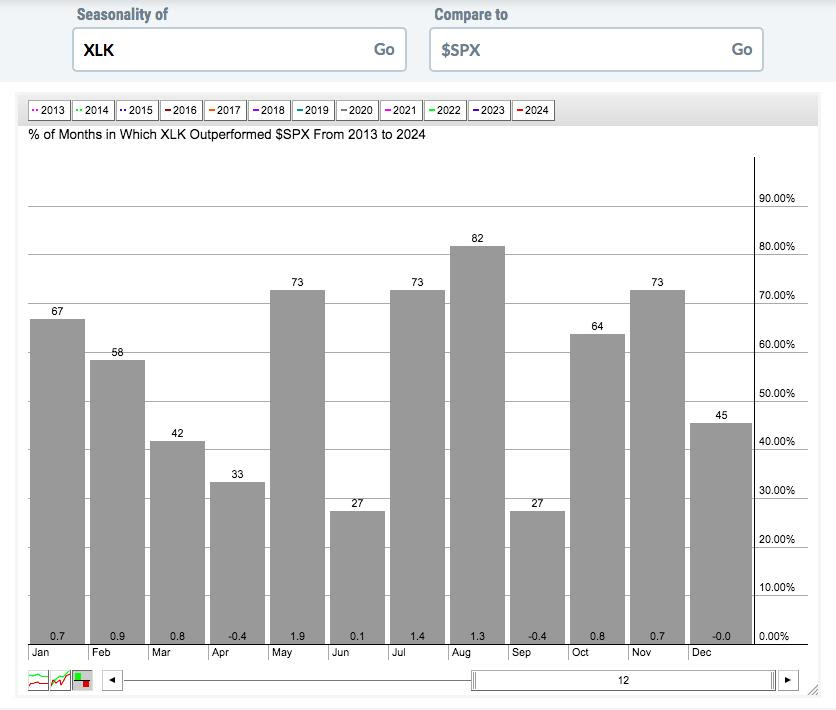
Task: Click the May average return value 1.9
Action: pos(297,636)
